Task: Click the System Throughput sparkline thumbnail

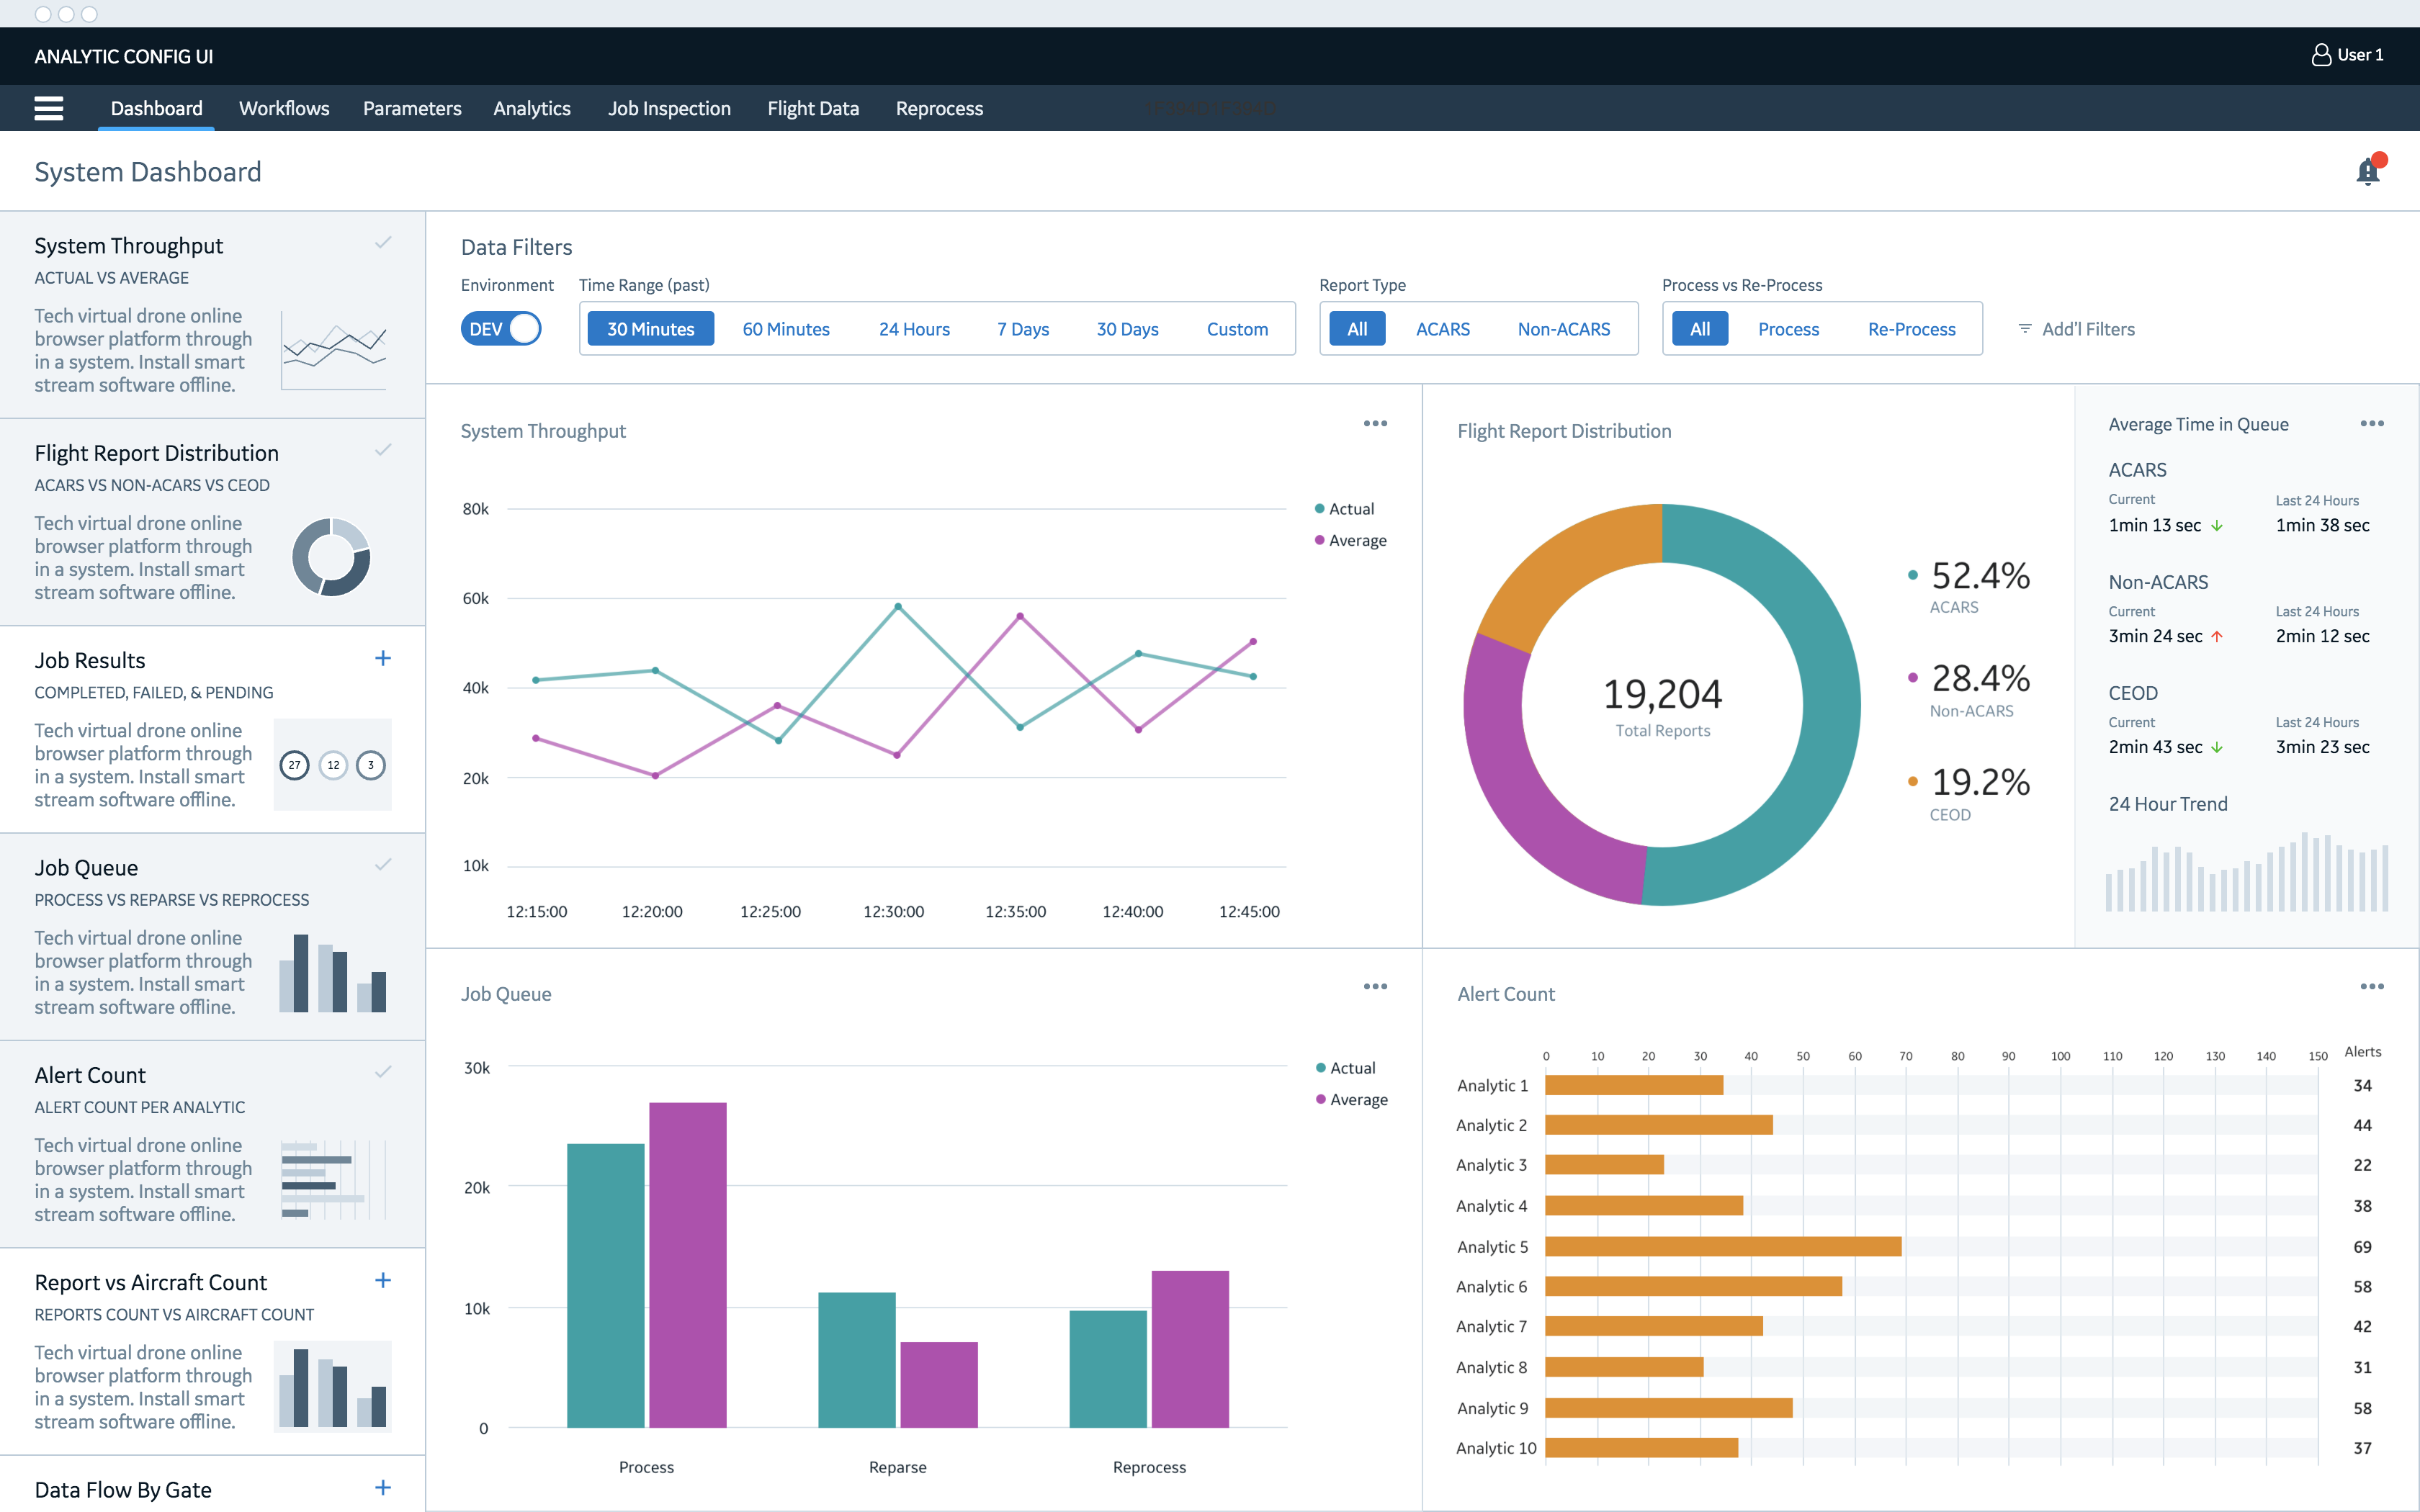Action: click(x=334, y=350)
